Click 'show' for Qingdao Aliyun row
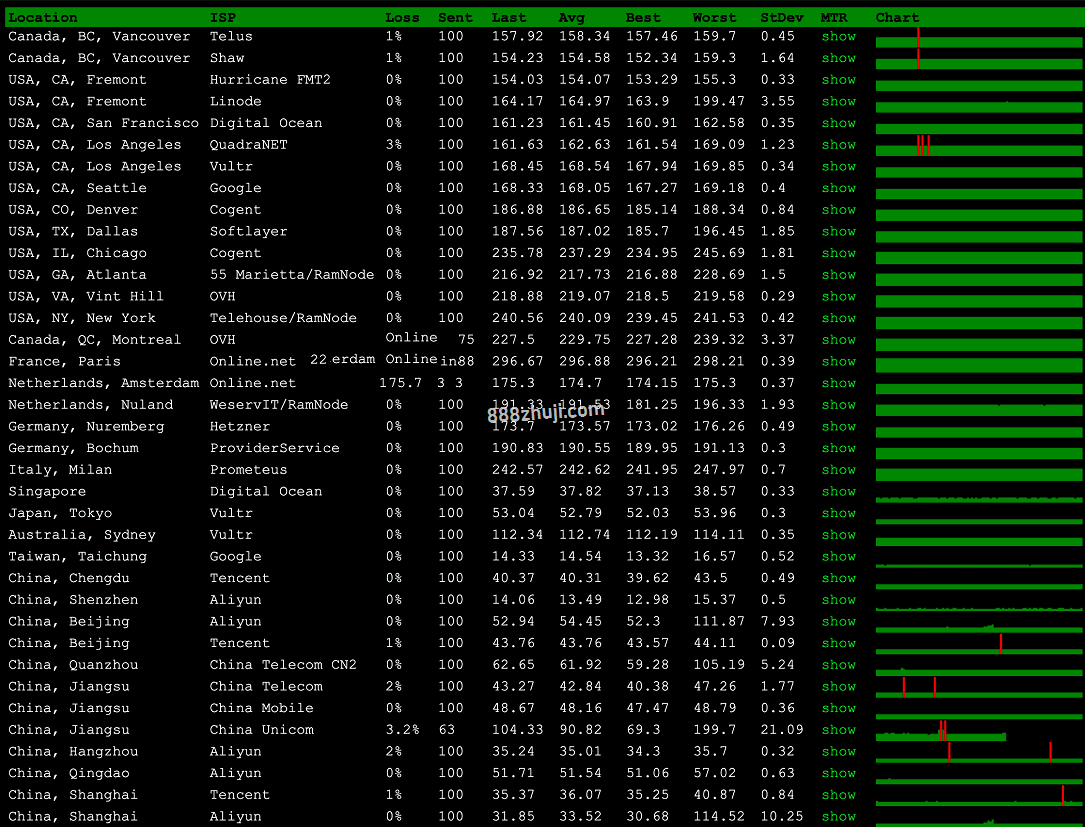 [x=839, y=774]
